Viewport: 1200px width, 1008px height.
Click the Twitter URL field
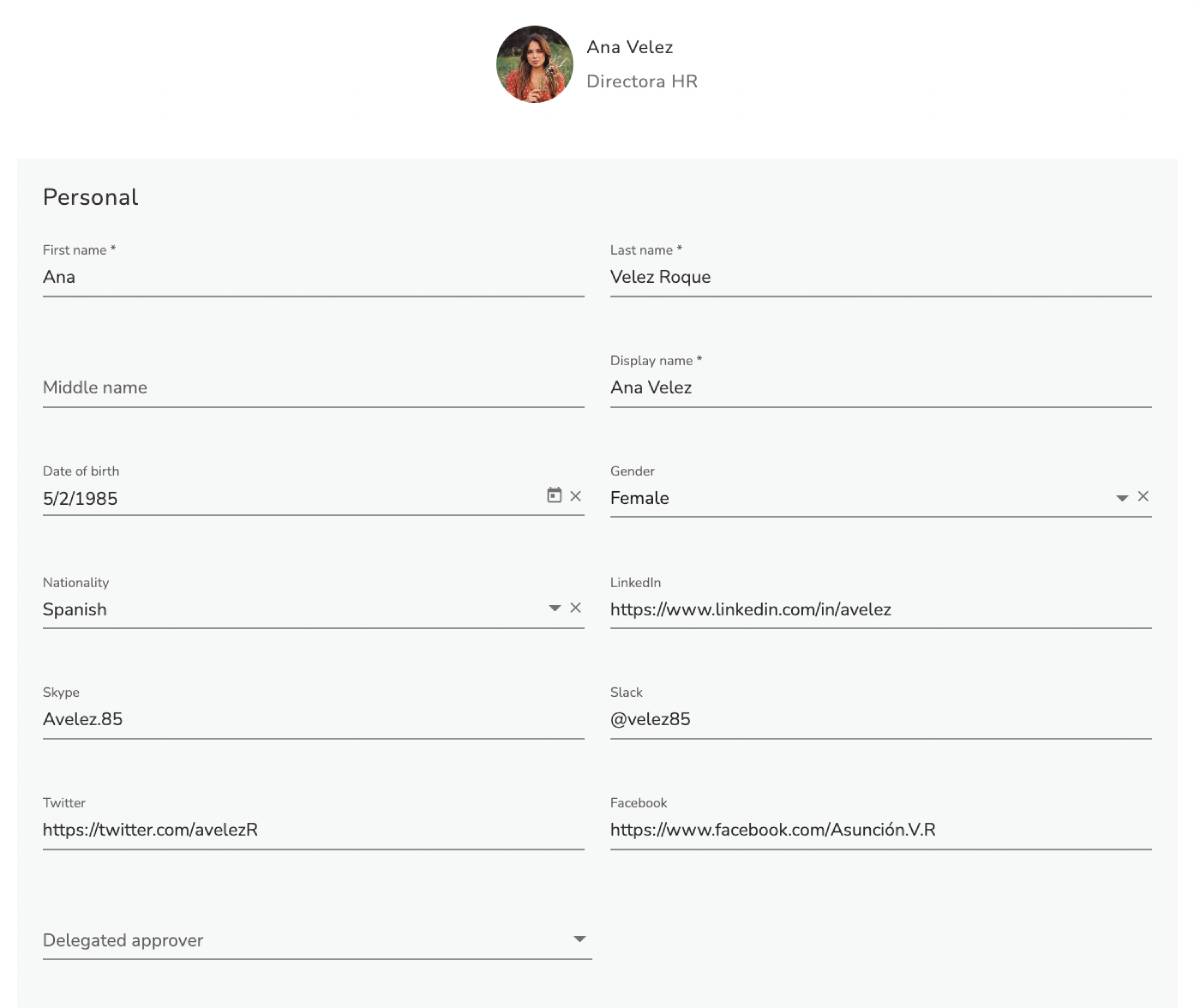click(300, 830)
